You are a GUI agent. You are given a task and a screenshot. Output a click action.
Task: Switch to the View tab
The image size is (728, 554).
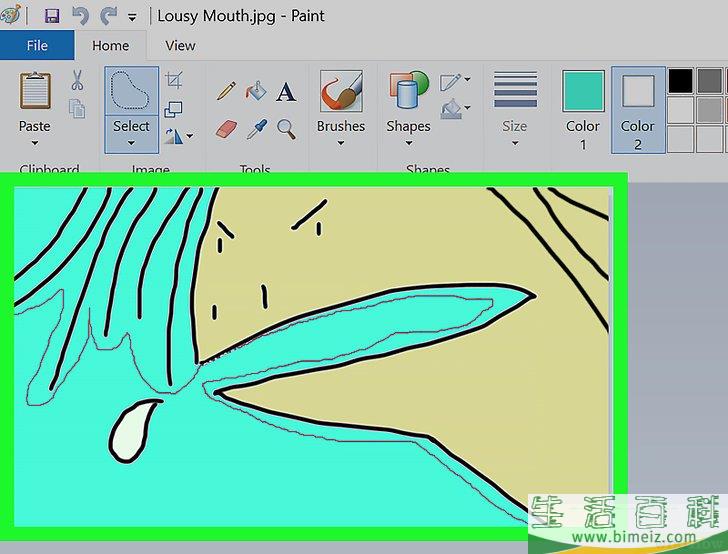180,46
